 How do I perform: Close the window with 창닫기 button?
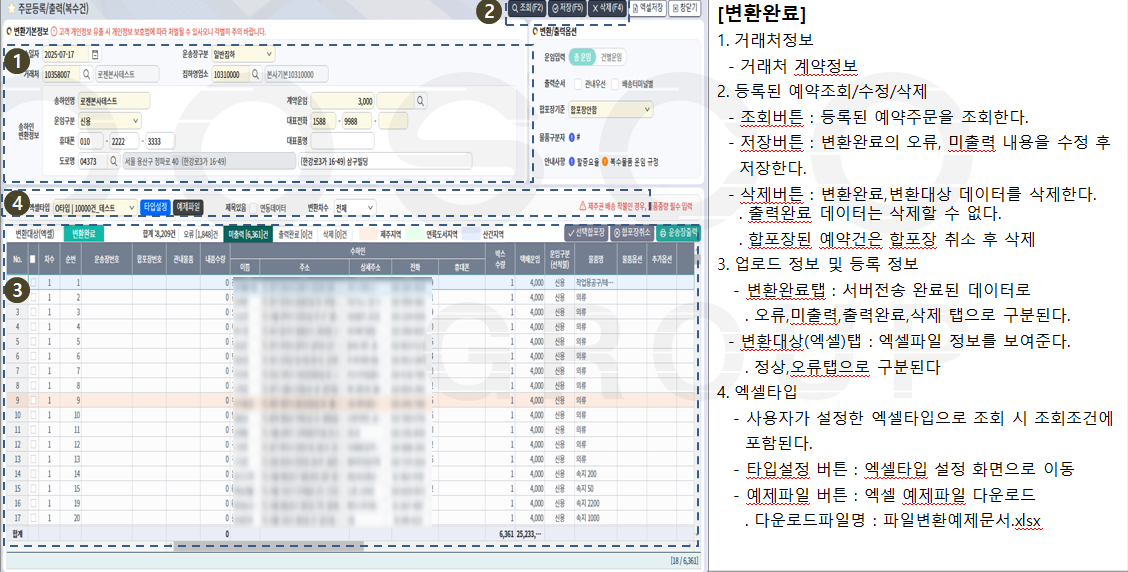coord(684,8)
